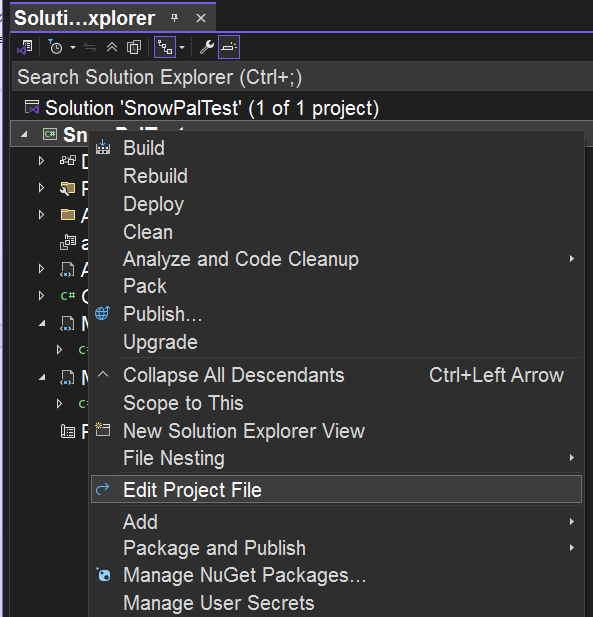Click the settings file icon below the folder
The width and height of the screenshot is (593, 617).
coord(68,242)
